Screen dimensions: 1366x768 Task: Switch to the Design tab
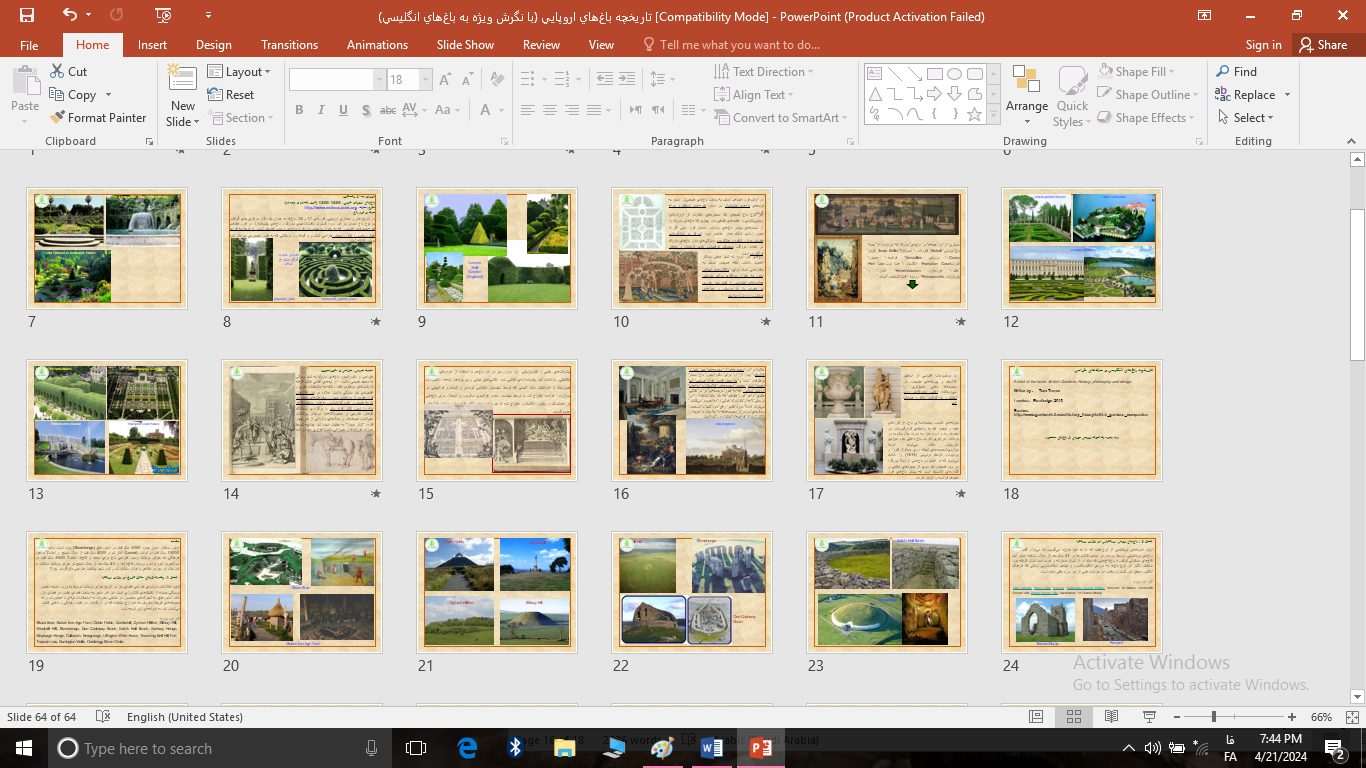coord(213,45)
